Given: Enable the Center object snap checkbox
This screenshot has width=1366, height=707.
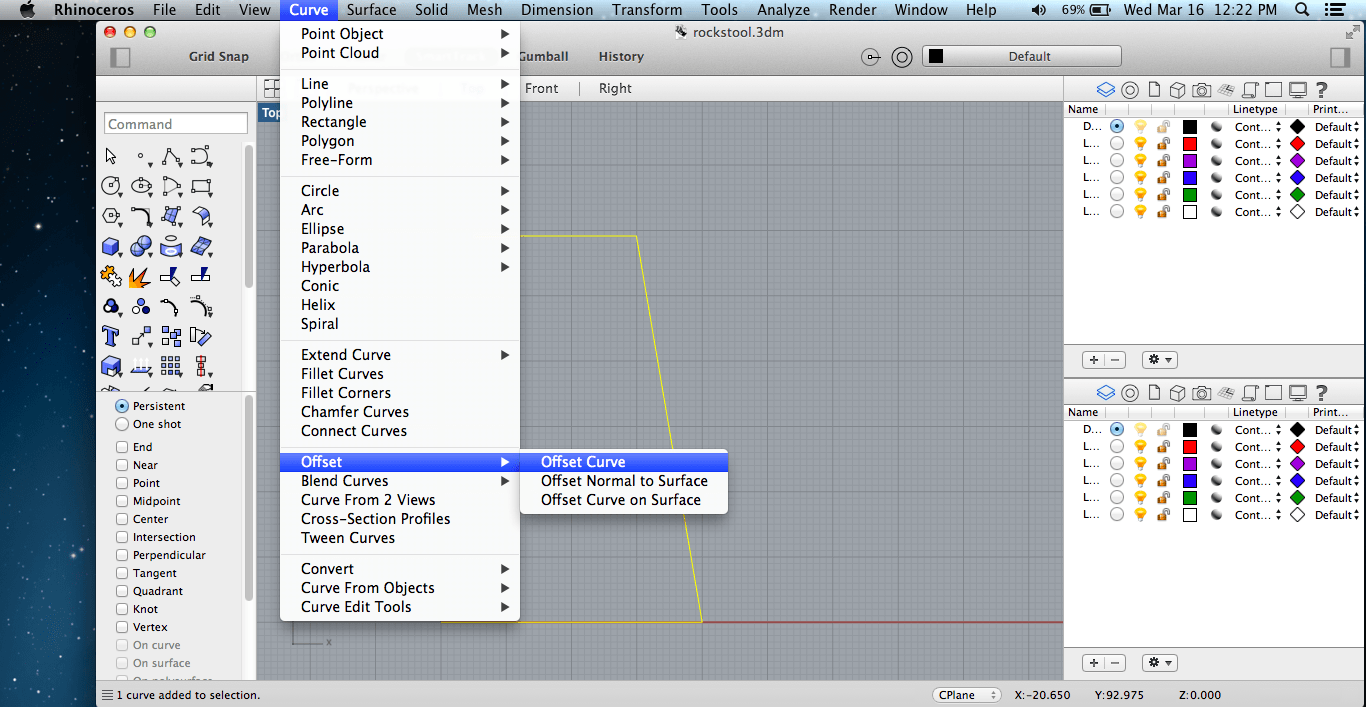Looking at the screenshot, I should 122,519.
